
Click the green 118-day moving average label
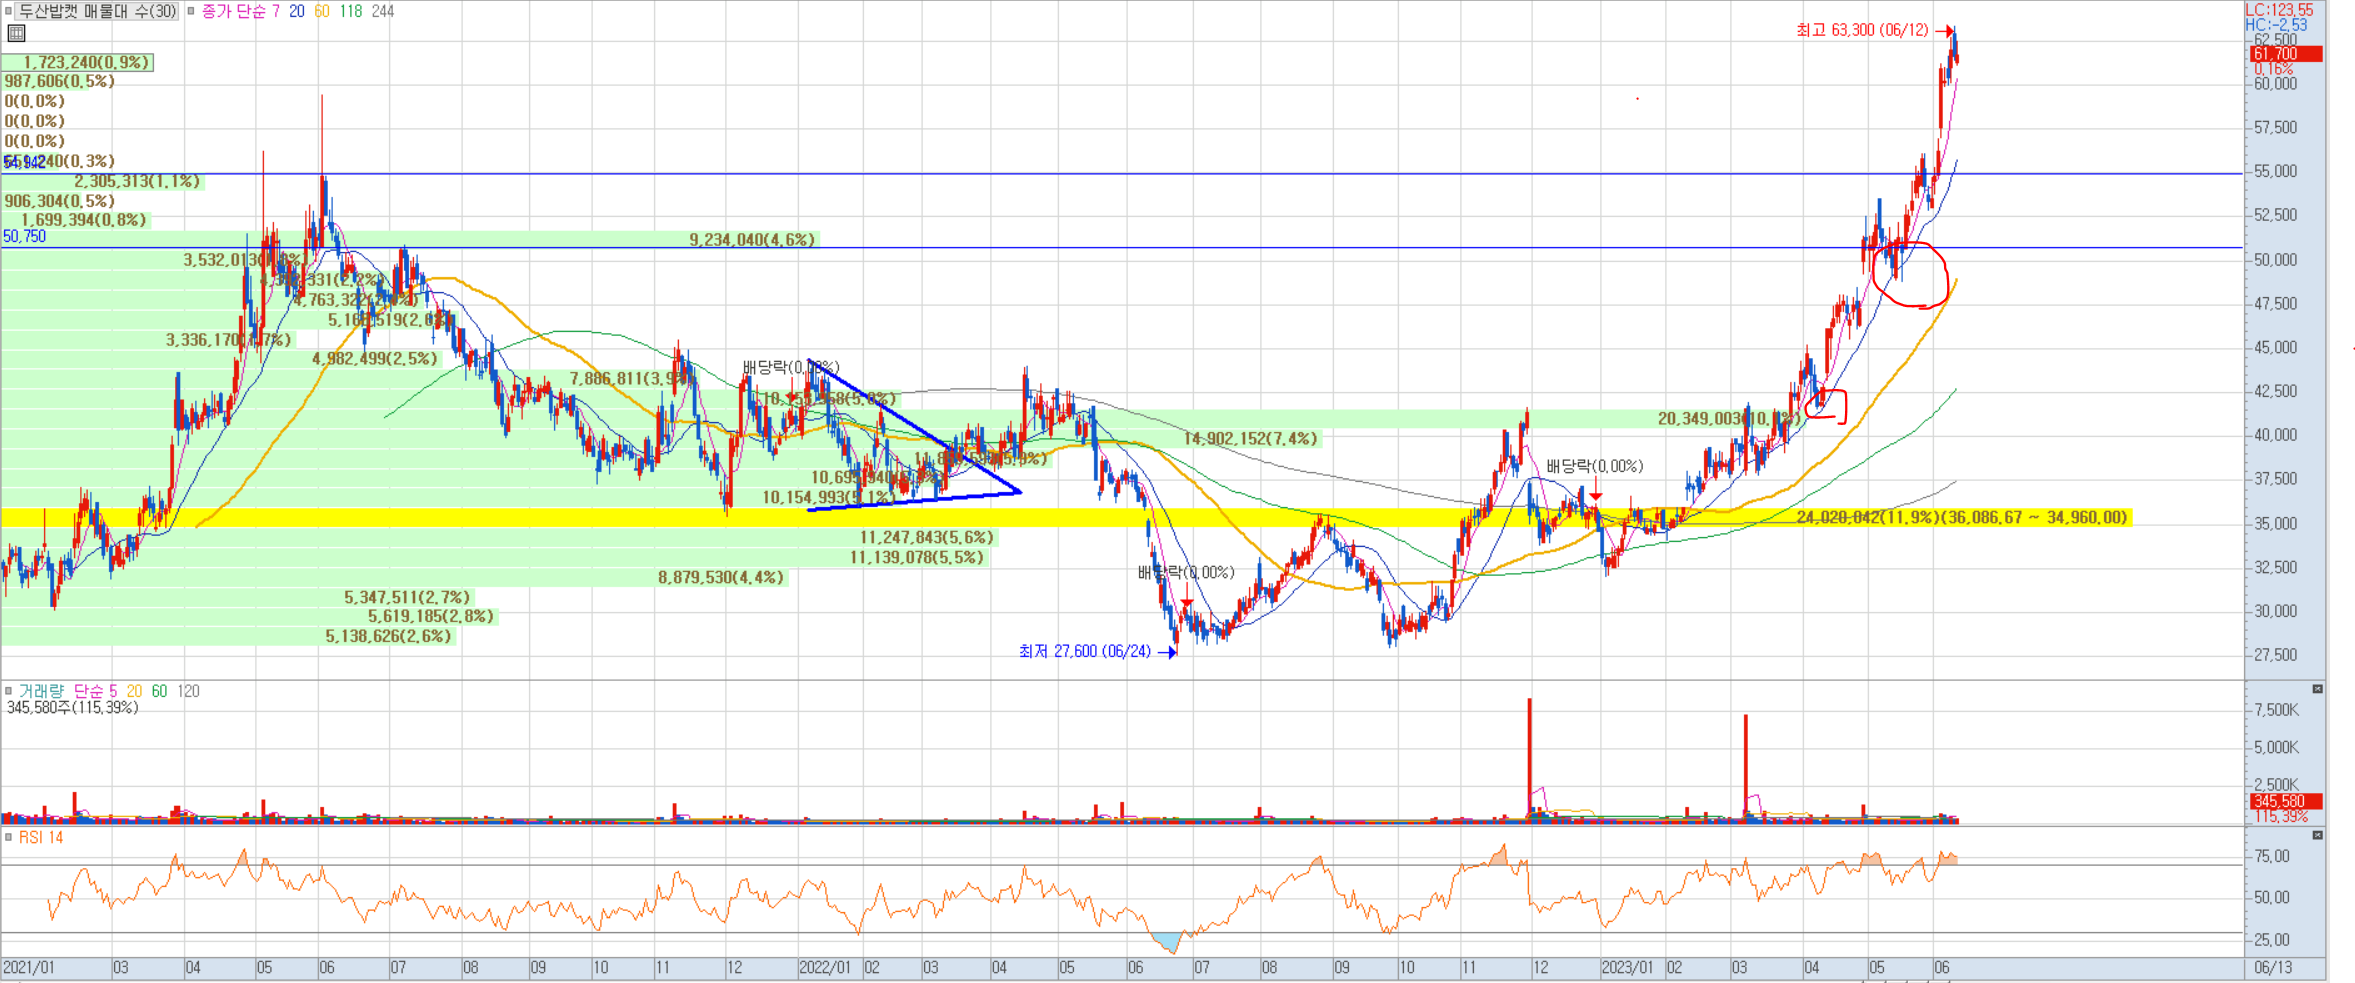351,12
